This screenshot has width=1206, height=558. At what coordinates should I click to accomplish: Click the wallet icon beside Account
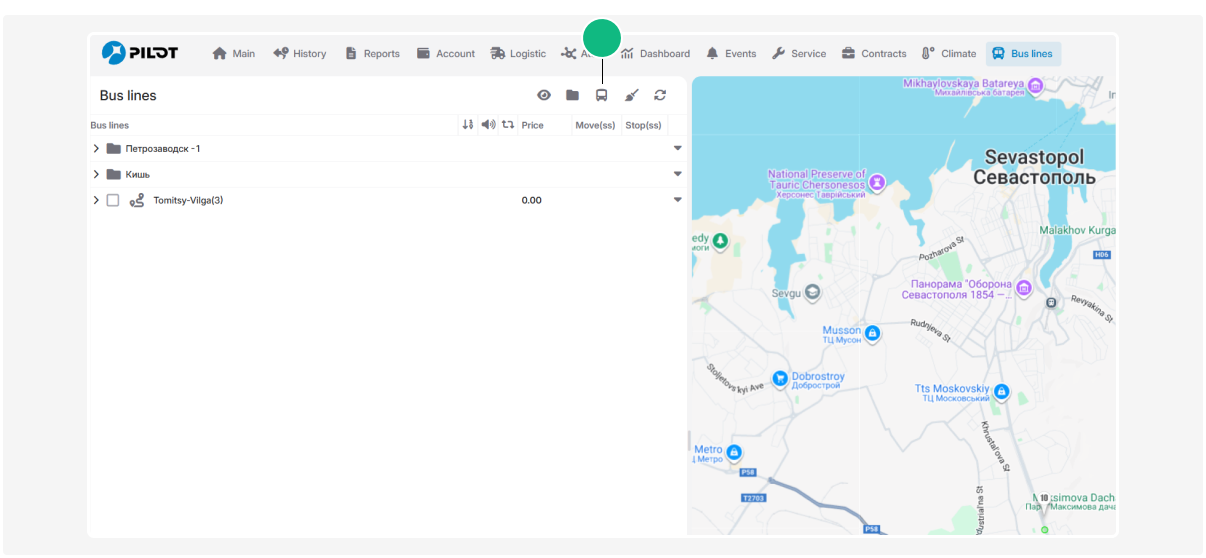pyautogui.click(x=423, y=54)
